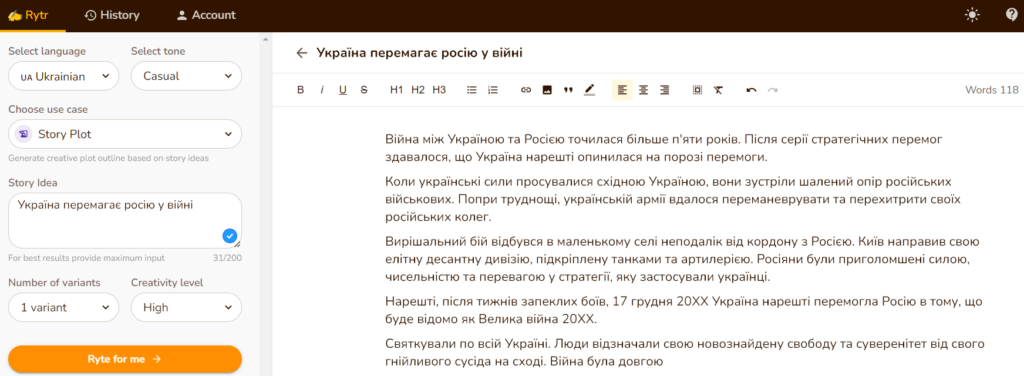Add a blockquote with the quote icon
The height and width of the screenshot is (376, 1024).
point(568,90)
